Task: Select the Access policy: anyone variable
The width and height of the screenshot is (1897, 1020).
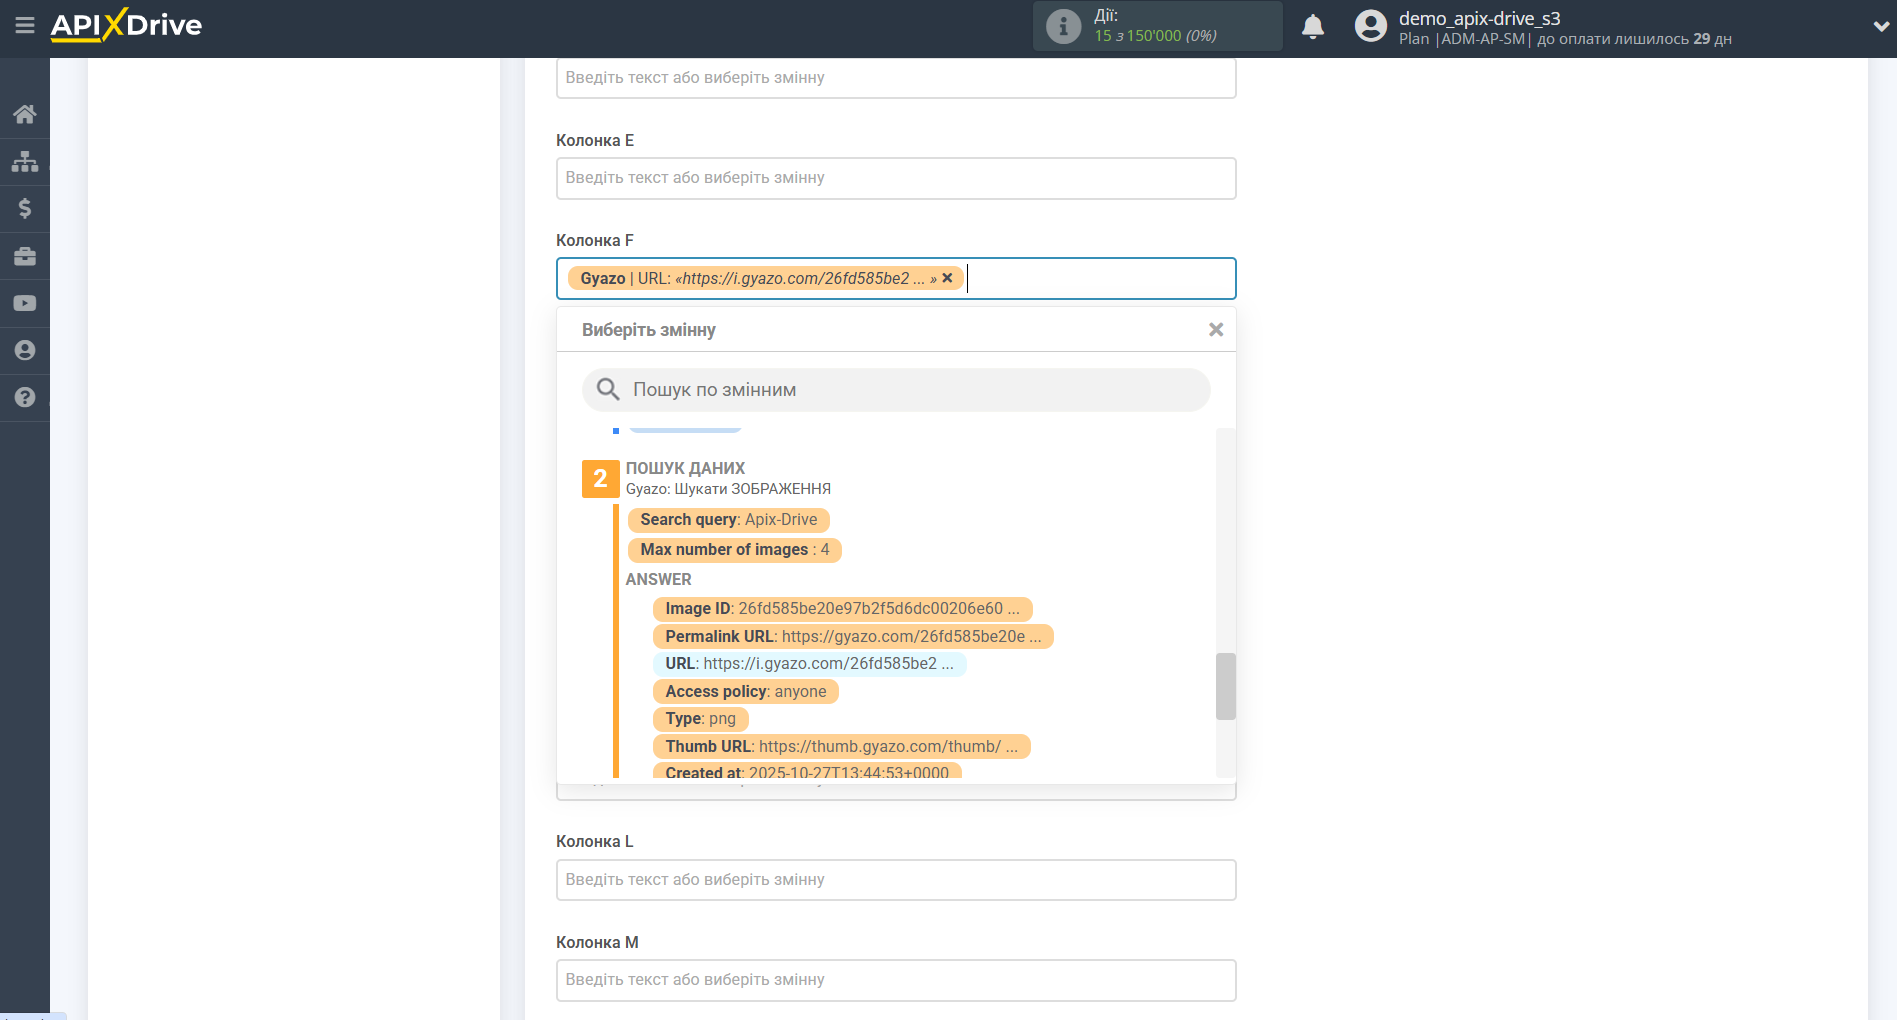Action: click(745, 691)
